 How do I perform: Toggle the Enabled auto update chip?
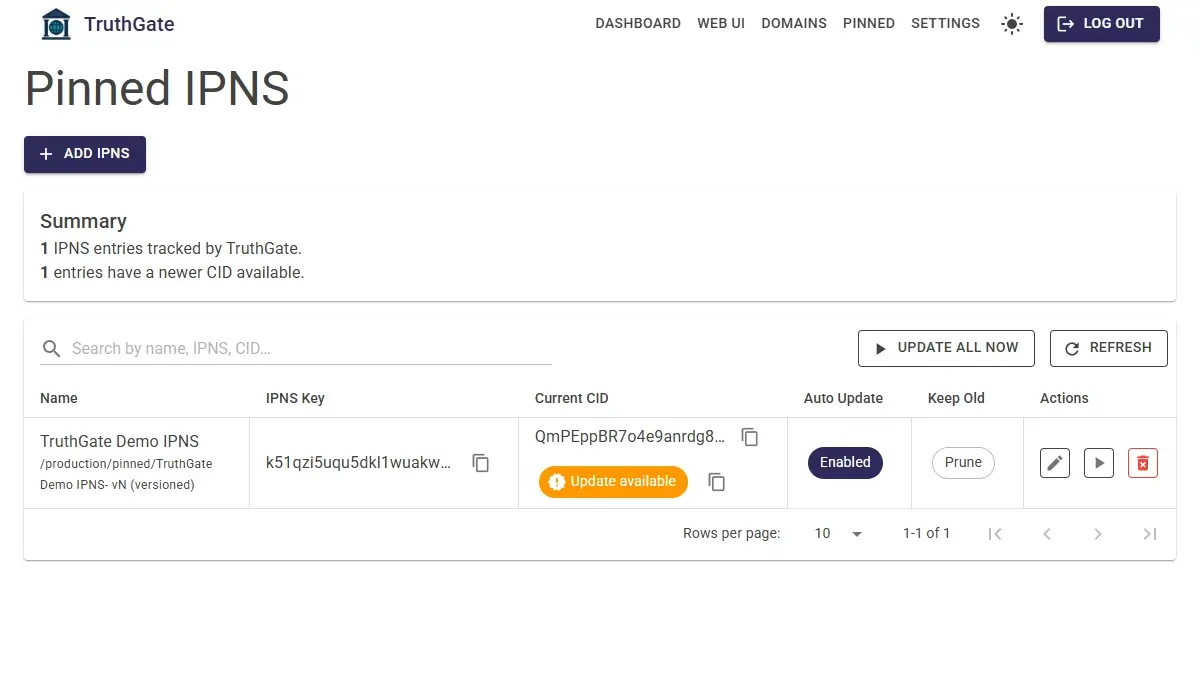(x=845, y=463)
